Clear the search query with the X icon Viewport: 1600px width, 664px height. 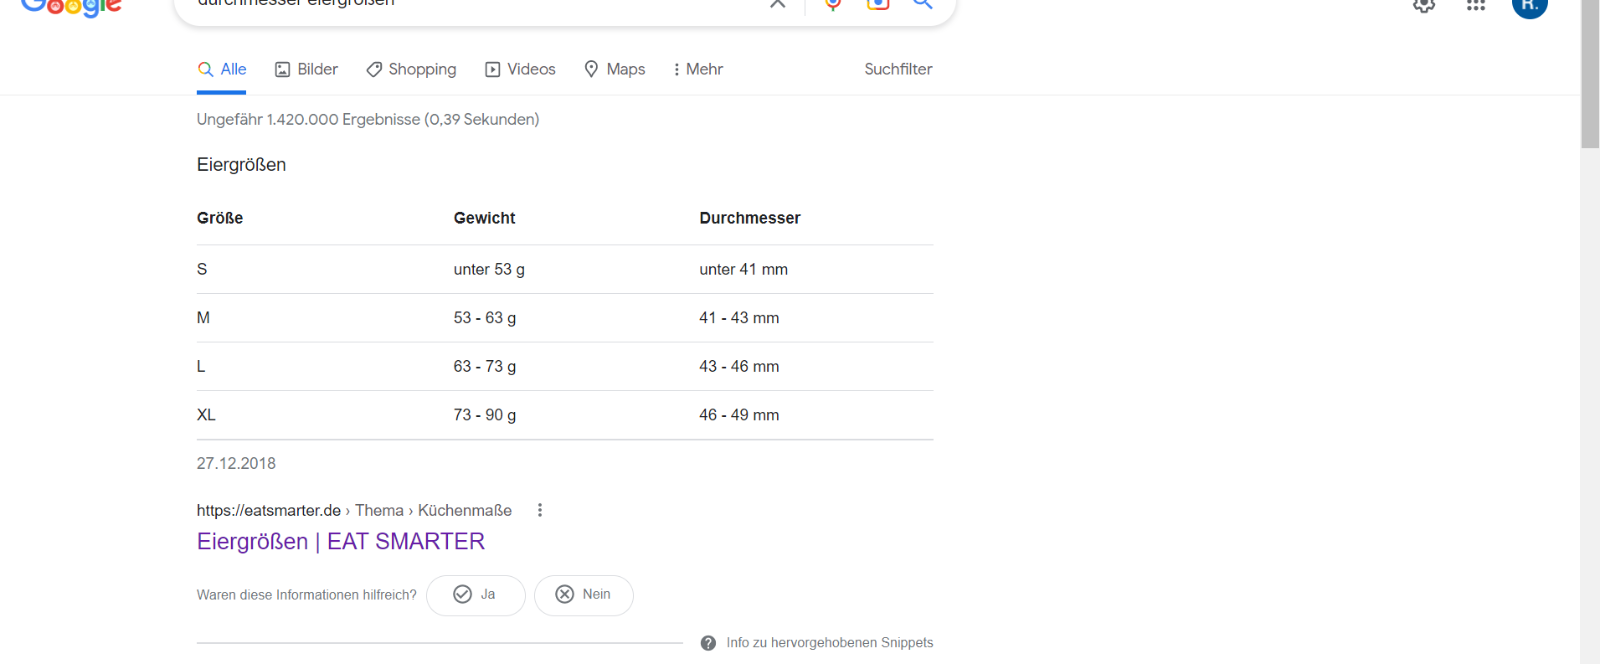pos(777,4)
